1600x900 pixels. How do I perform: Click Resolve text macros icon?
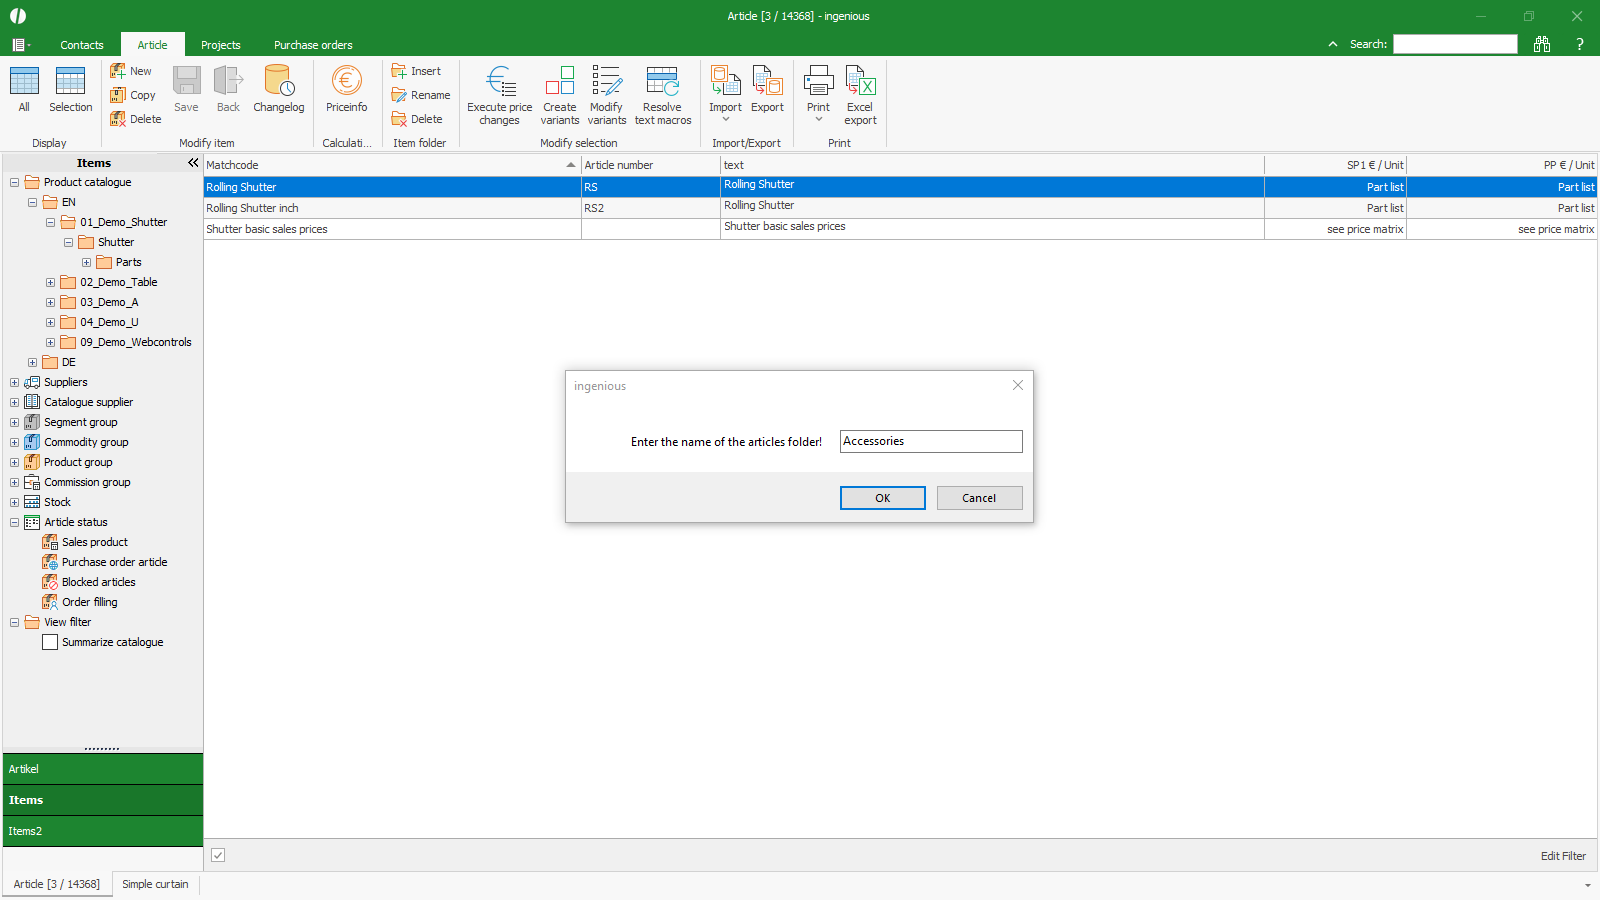point(662,82)
